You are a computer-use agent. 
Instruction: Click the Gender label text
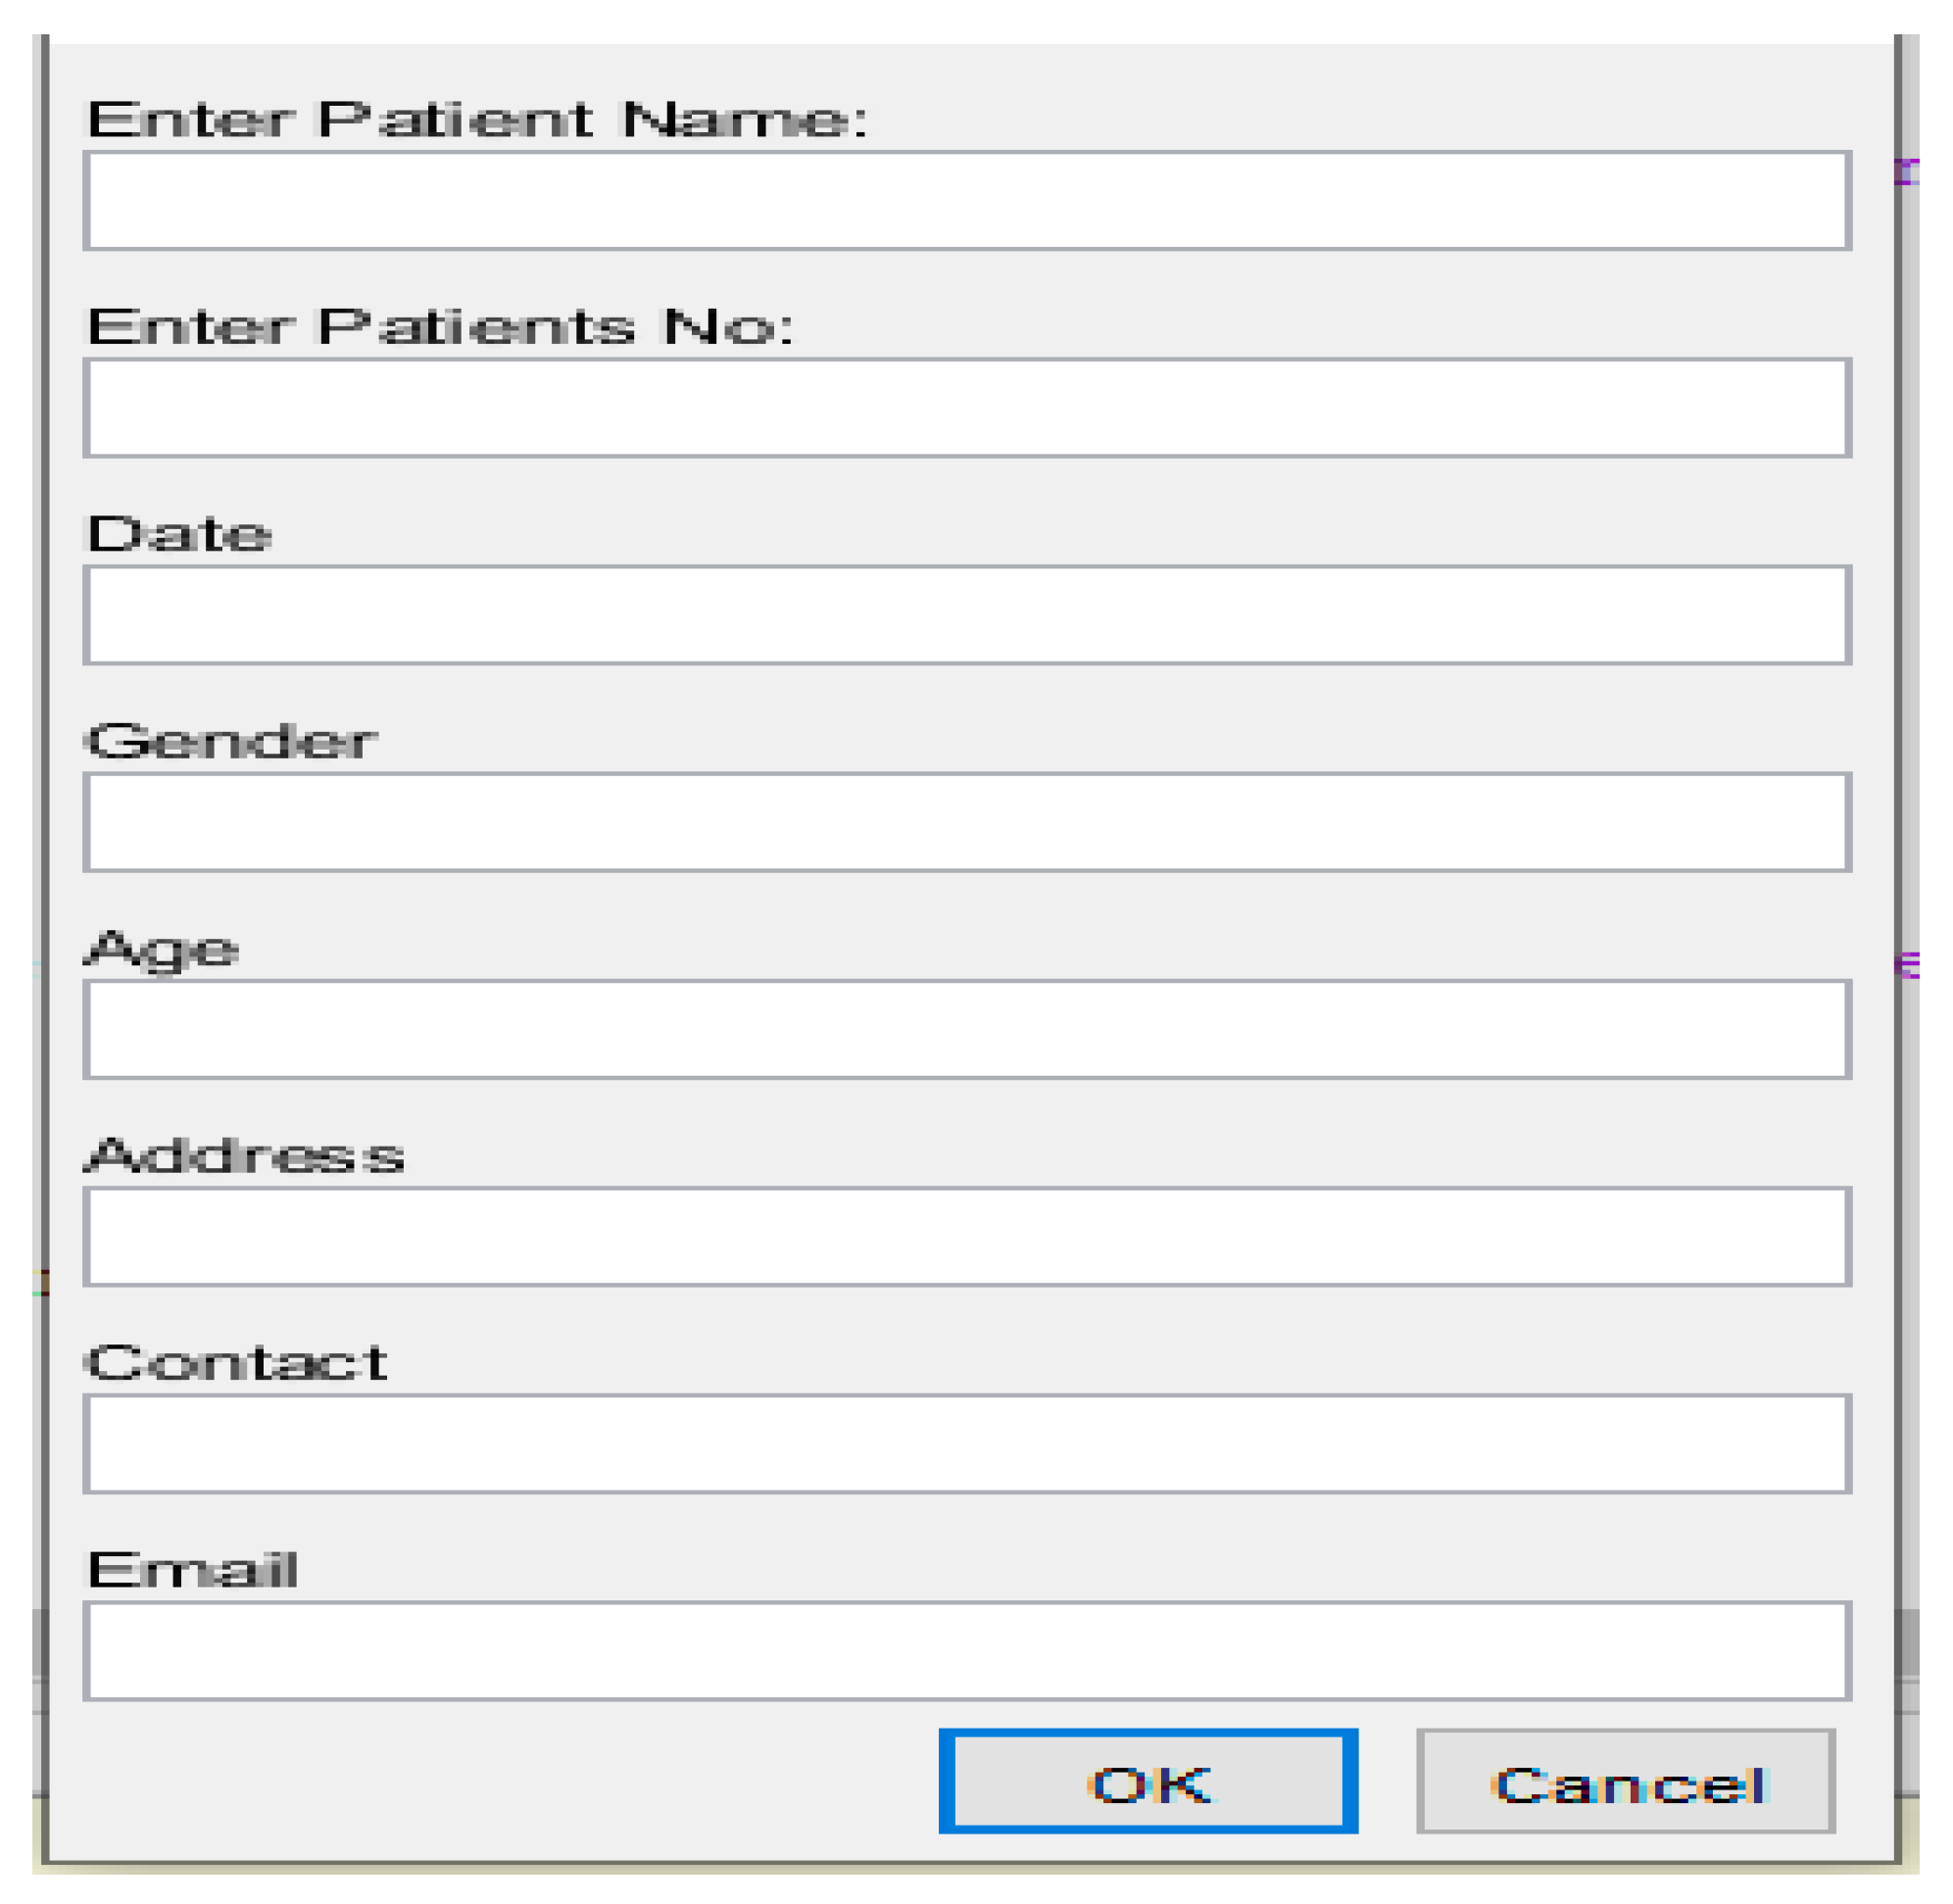(x=231, y=741)
